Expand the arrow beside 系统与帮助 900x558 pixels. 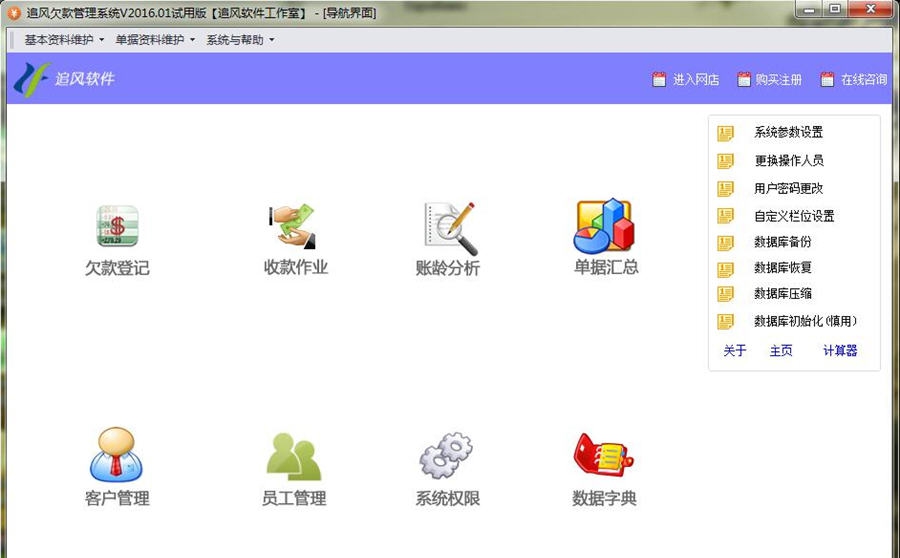tap(271, 40)
